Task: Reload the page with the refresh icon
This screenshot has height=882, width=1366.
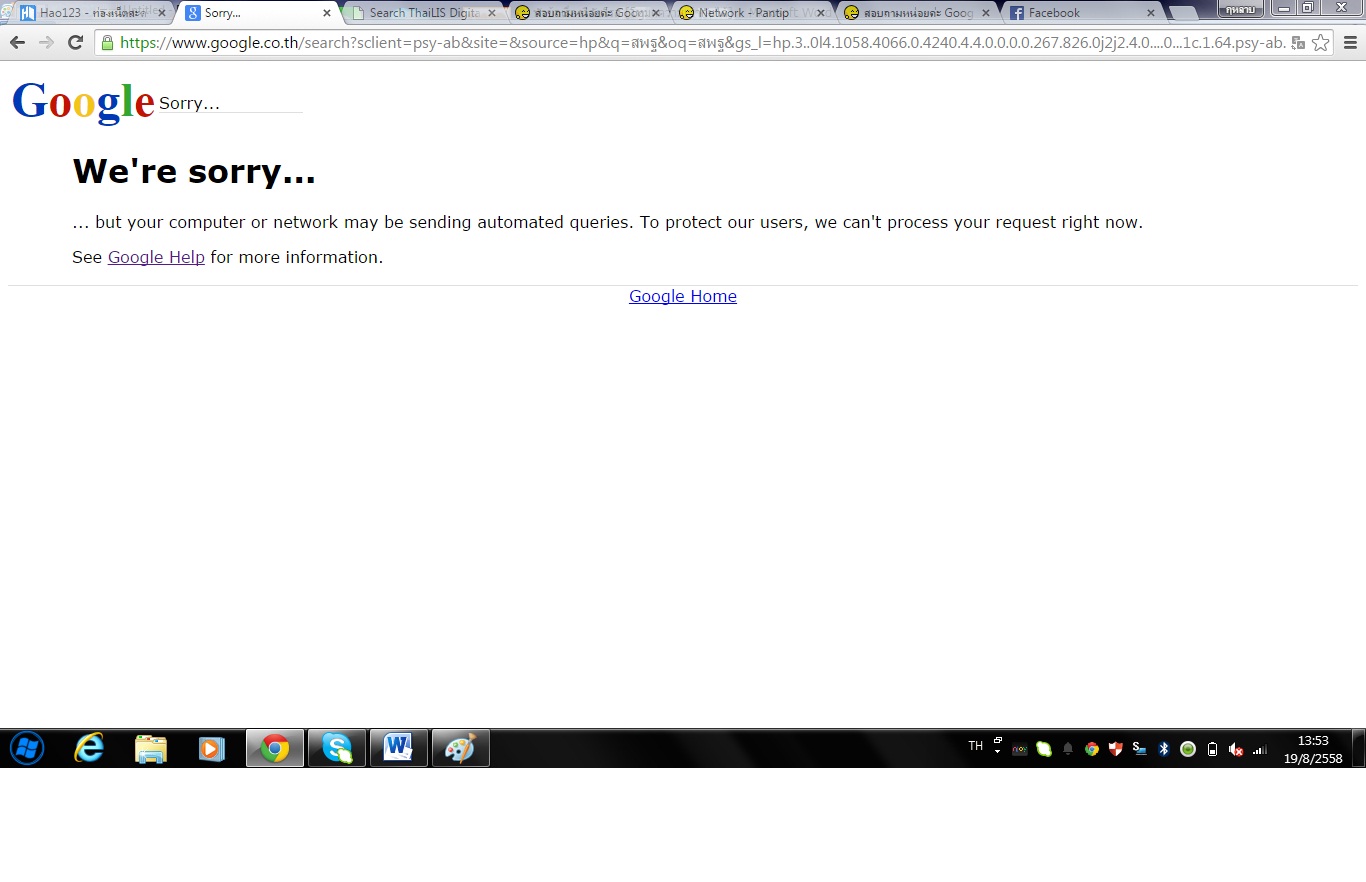Action: coord(75,42)
